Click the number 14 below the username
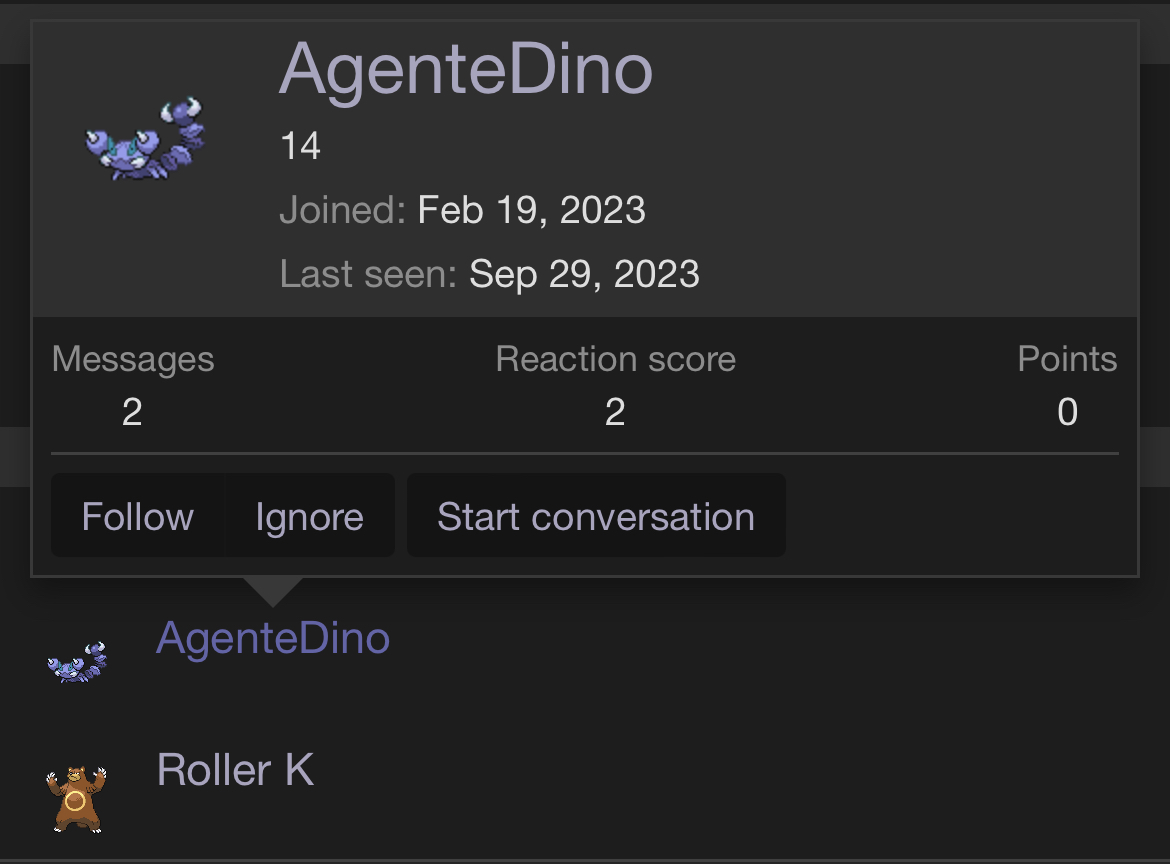This screenshot has width=1170, height=864. 300,148
